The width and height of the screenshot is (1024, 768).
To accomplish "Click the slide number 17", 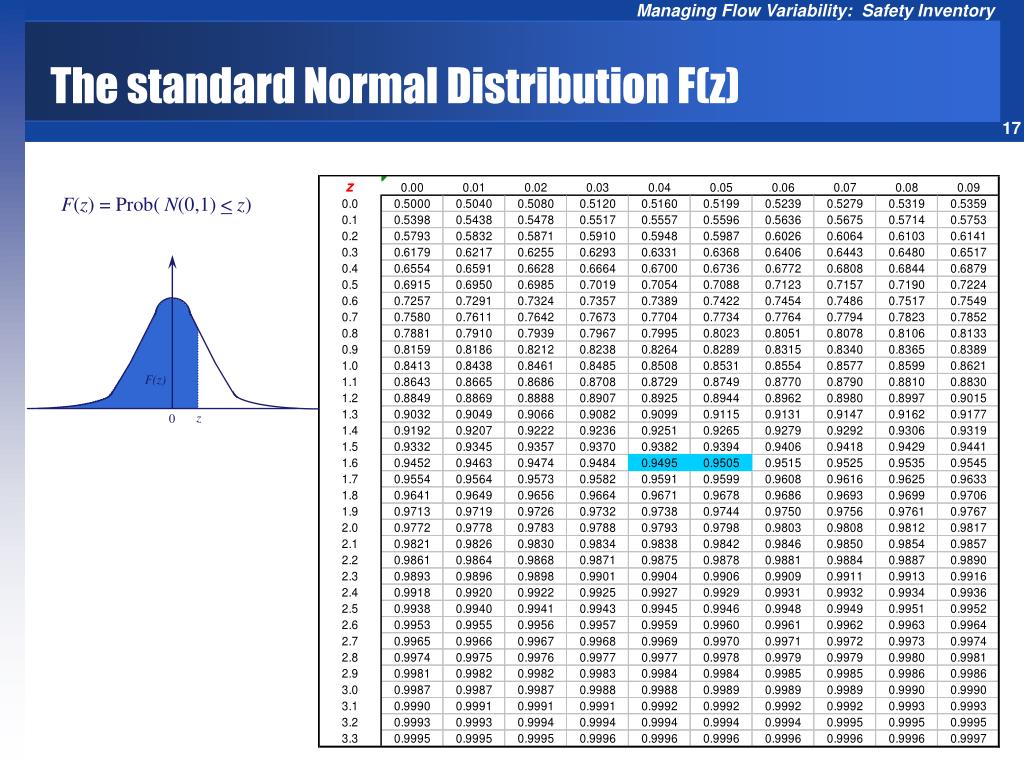I will click(x=1011, y=128).
